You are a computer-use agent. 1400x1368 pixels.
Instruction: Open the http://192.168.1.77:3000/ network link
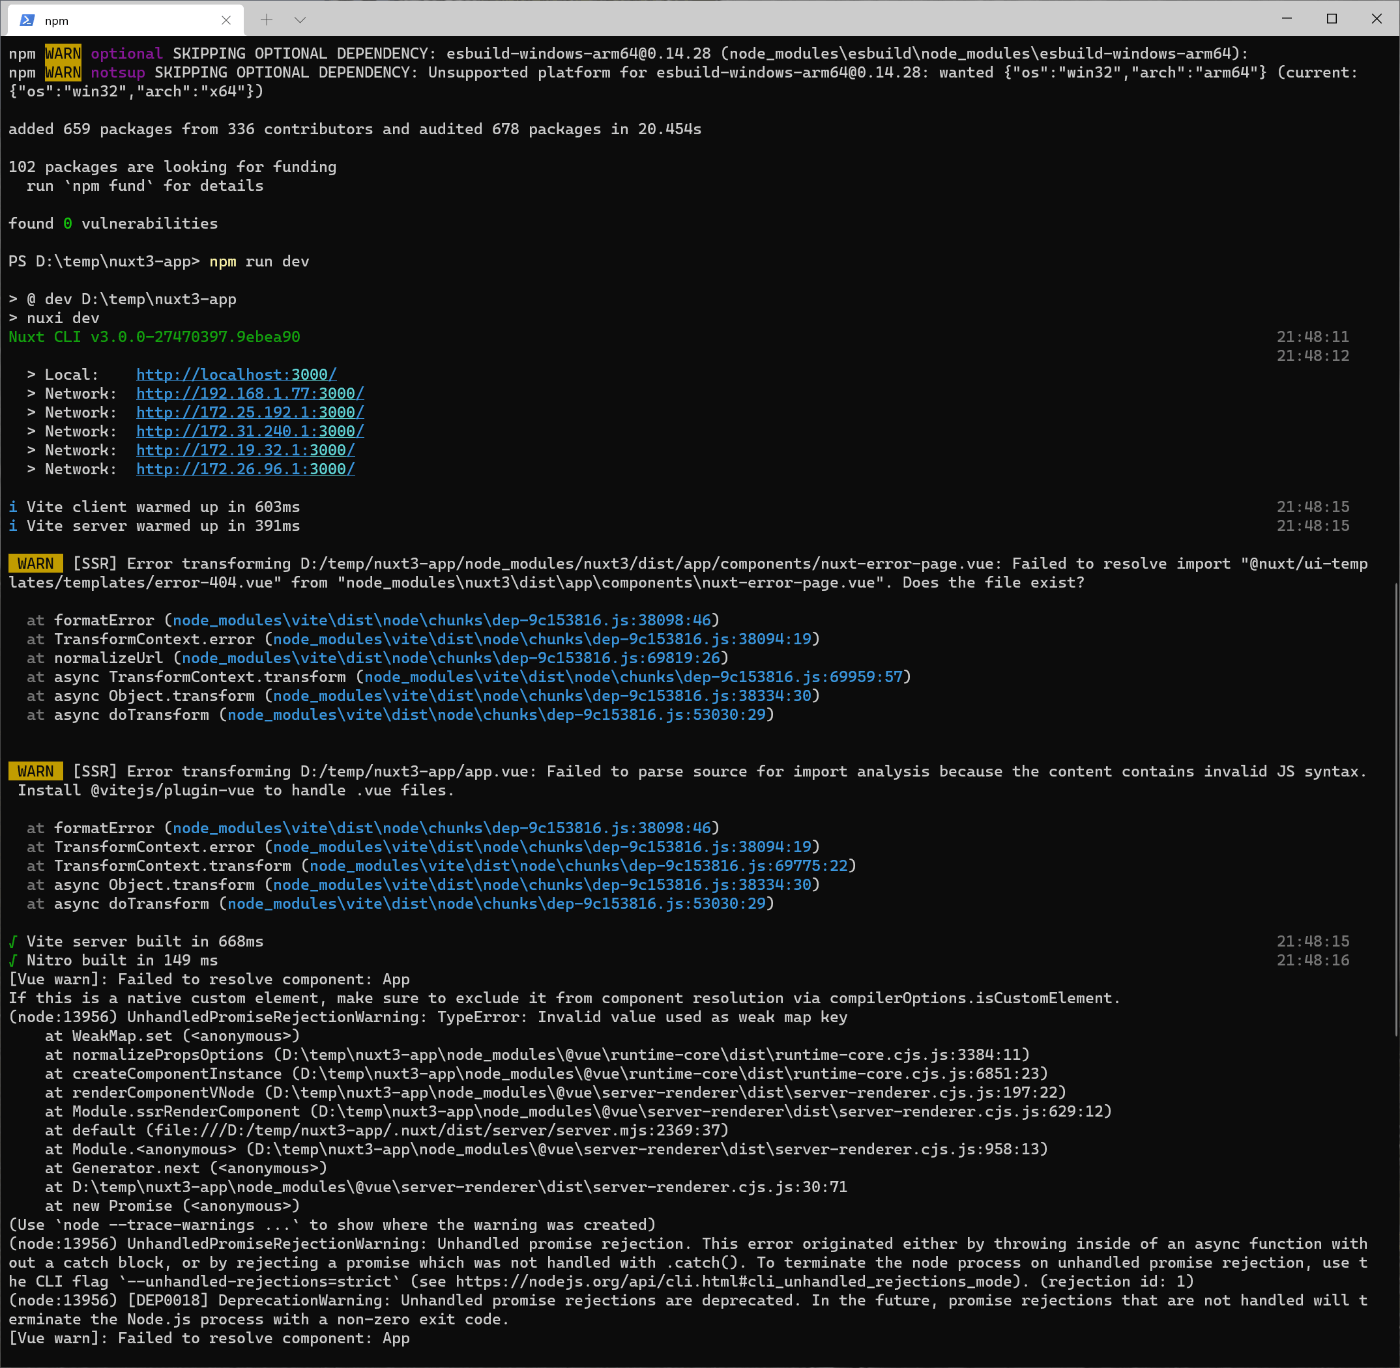click(250, 394)
